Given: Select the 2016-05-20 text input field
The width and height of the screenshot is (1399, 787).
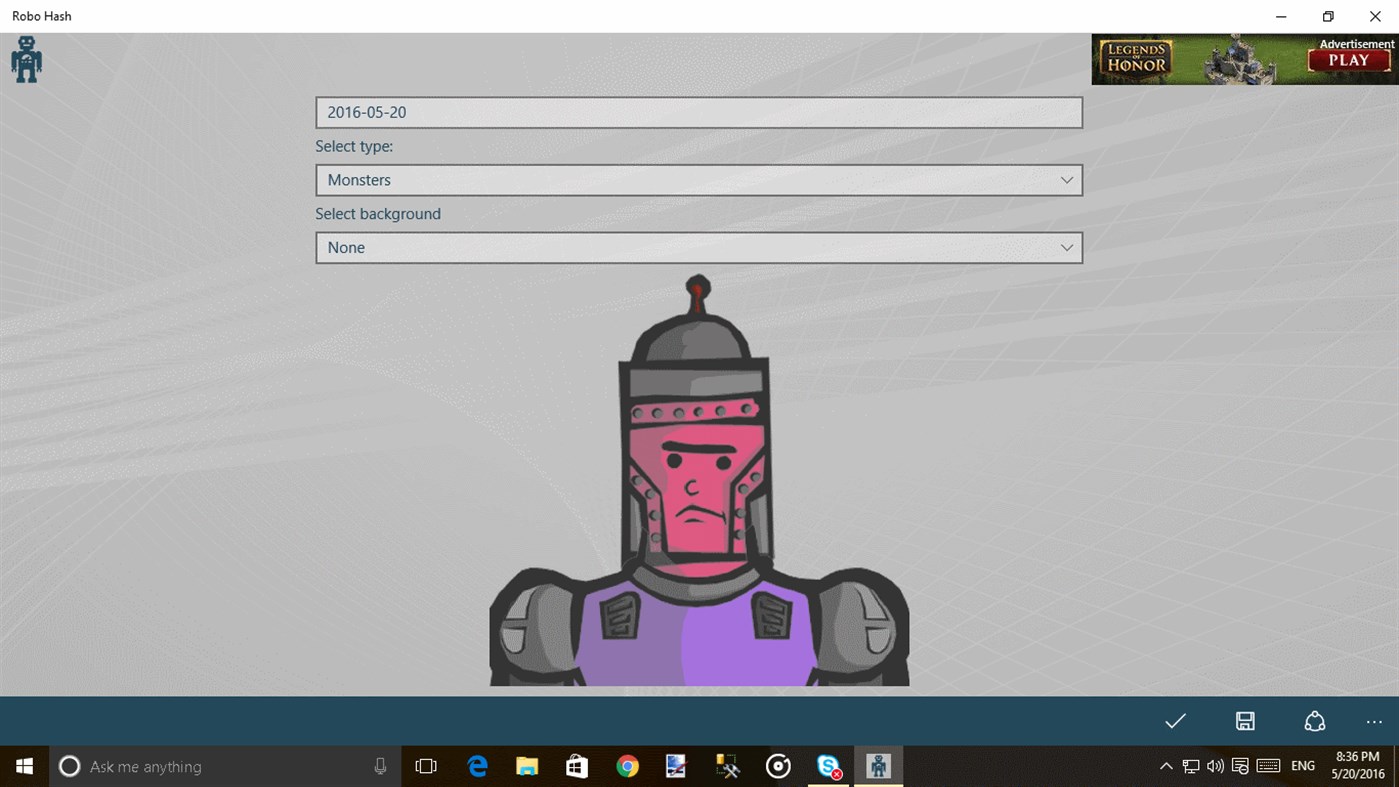Looking at the screenshot, I should coord(699,112).
